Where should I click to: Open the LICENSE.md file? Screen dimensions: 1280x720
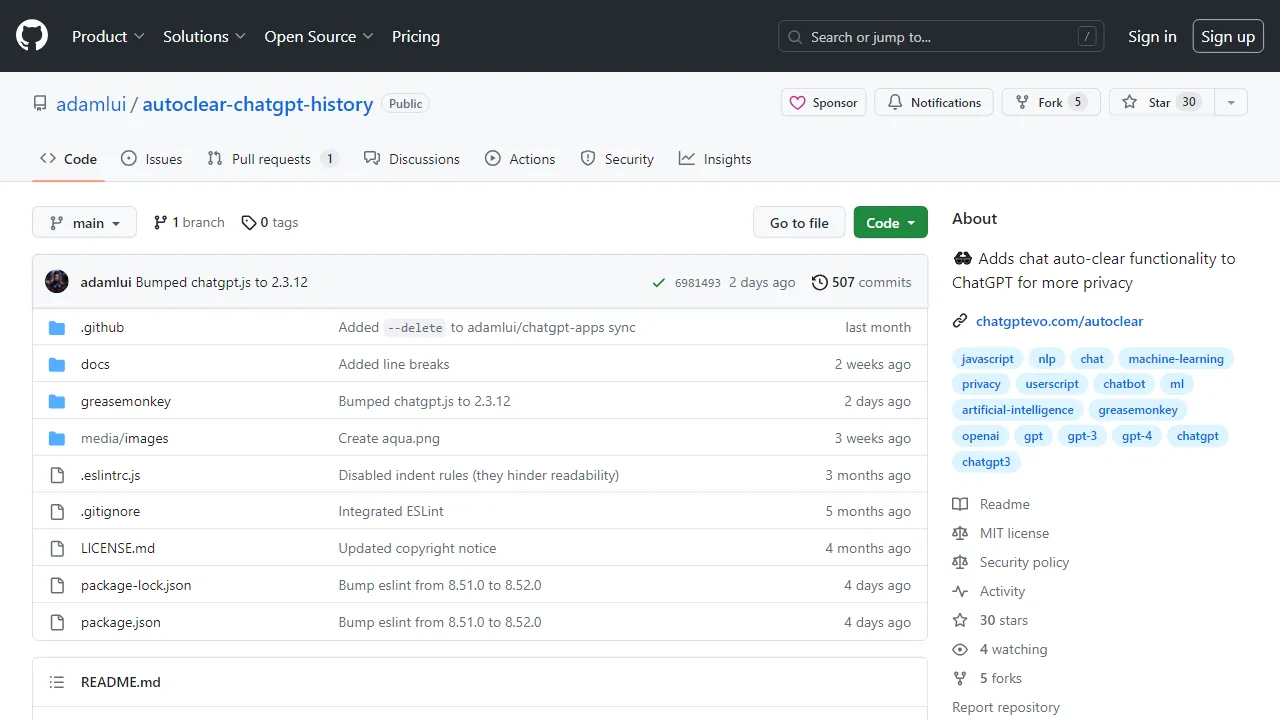point(118,548)
